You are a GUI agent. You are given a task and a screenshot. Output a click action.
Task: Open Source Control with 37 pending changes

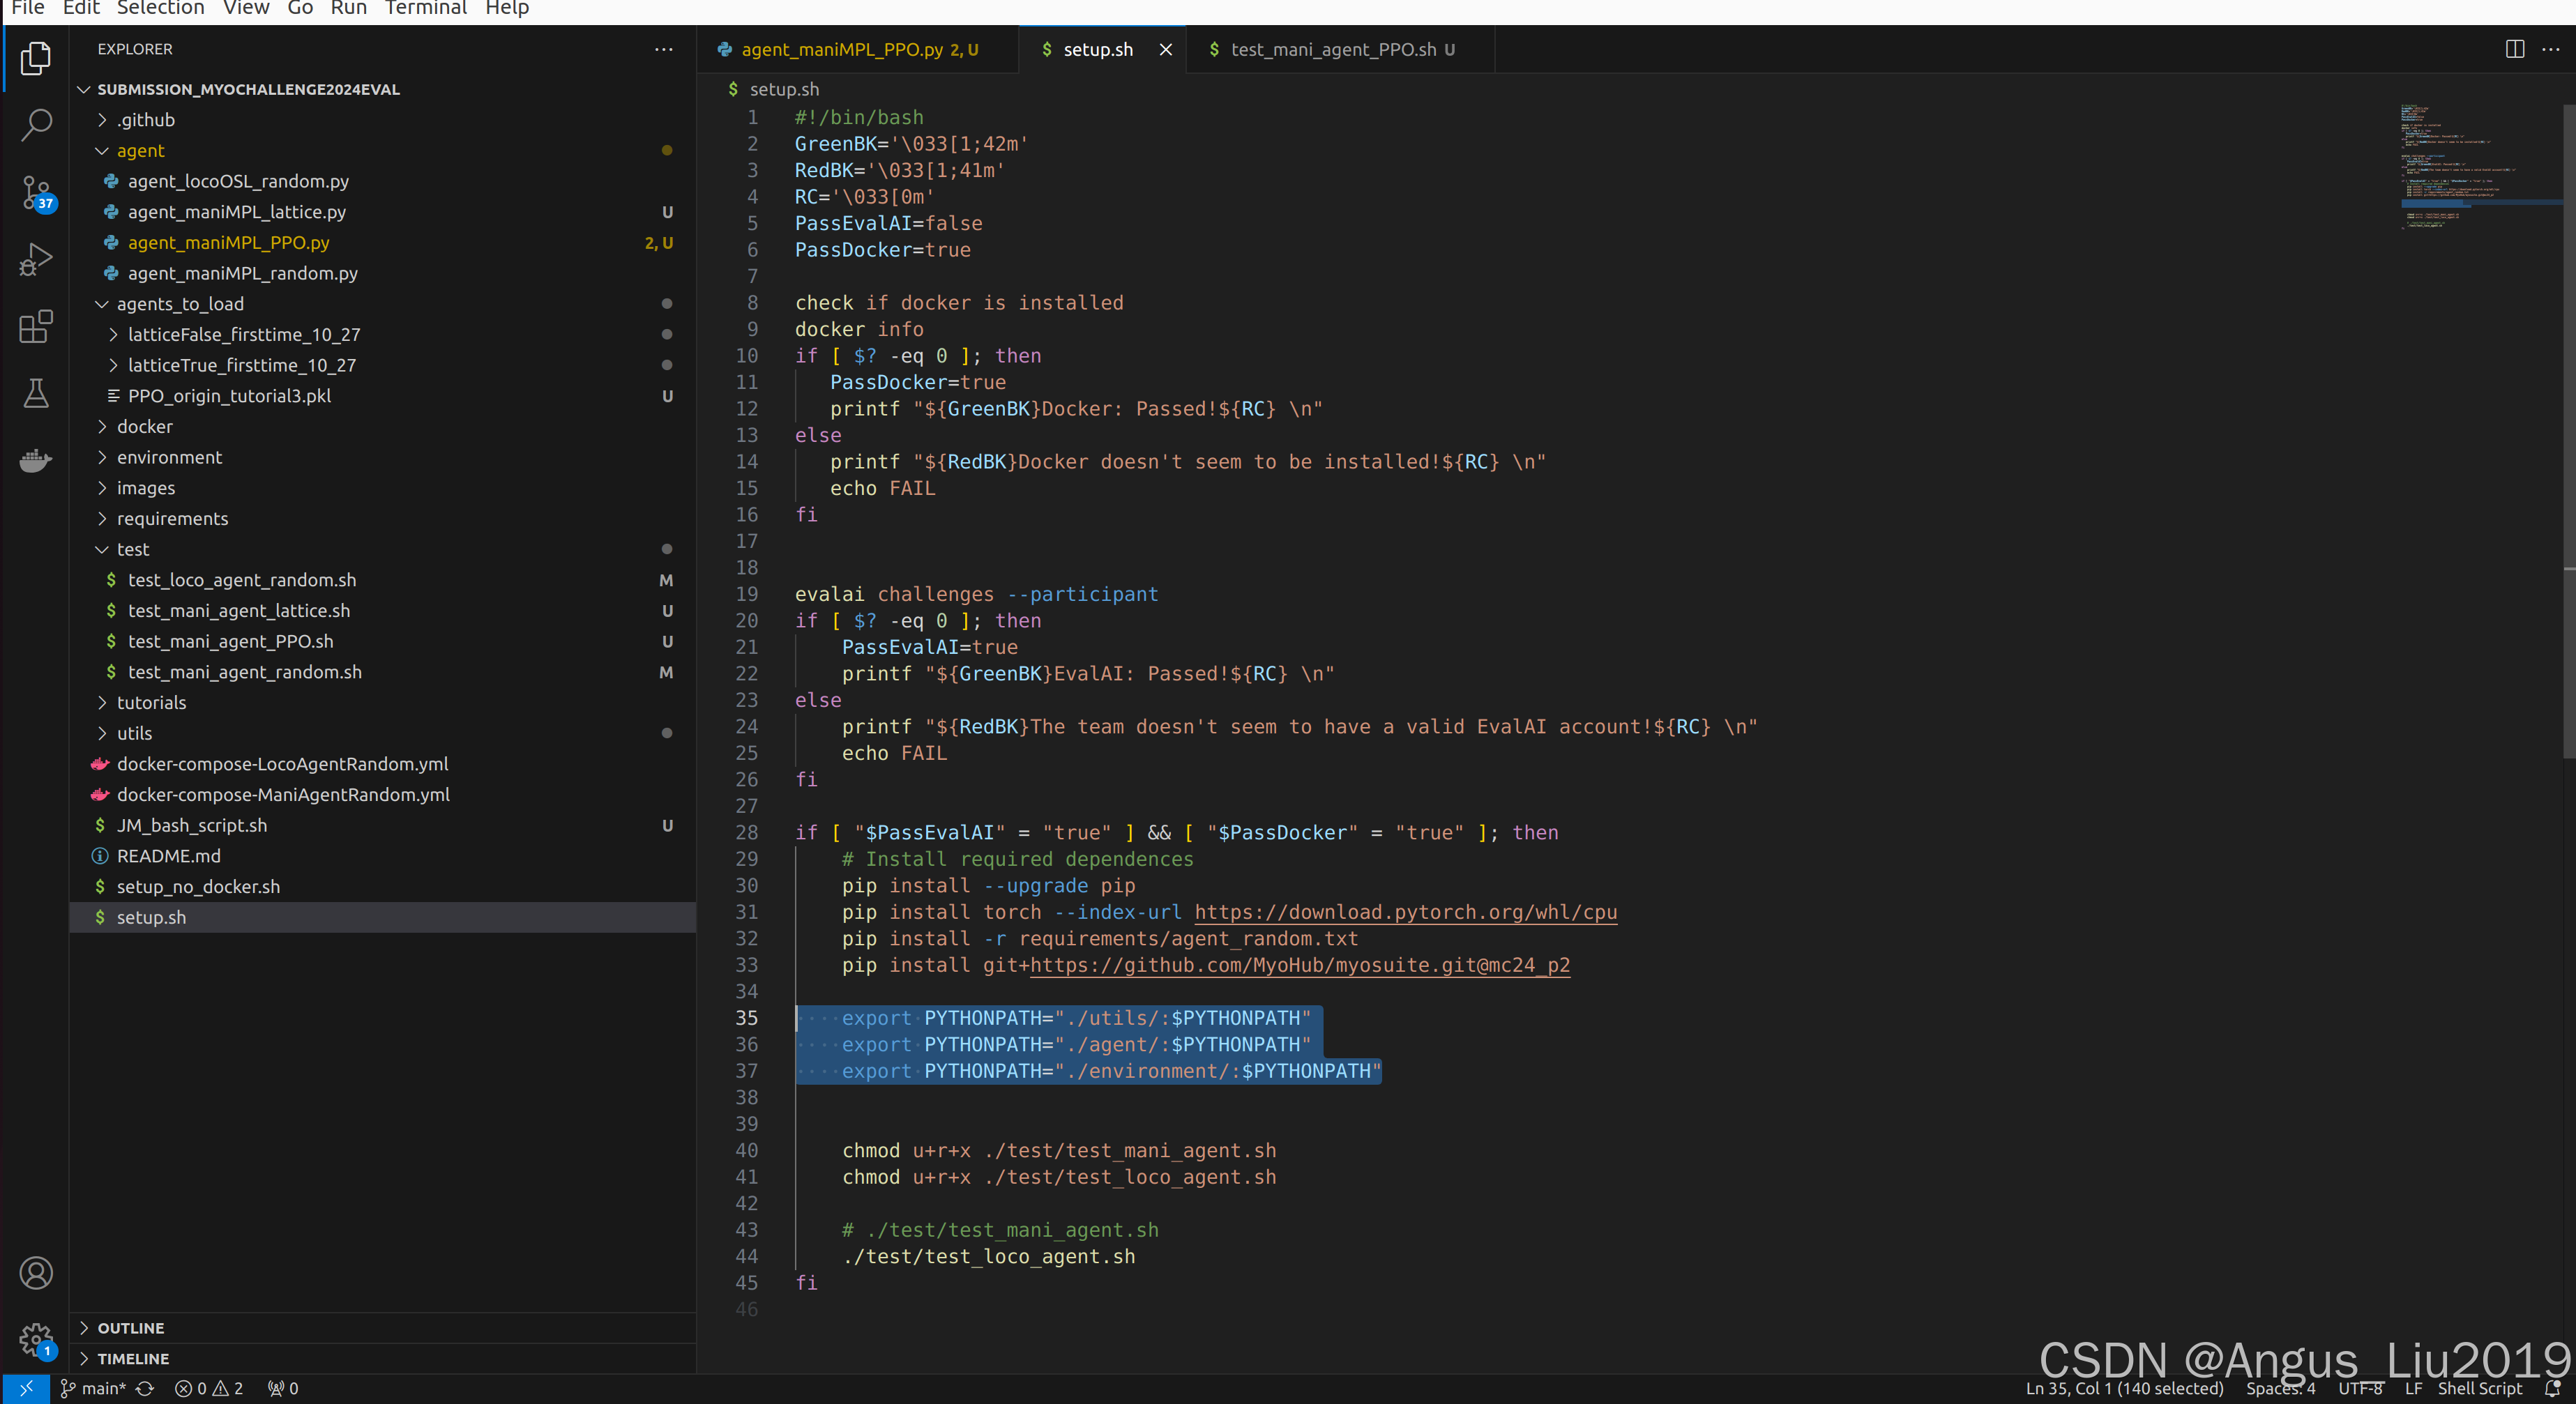(x=36, y=192)
